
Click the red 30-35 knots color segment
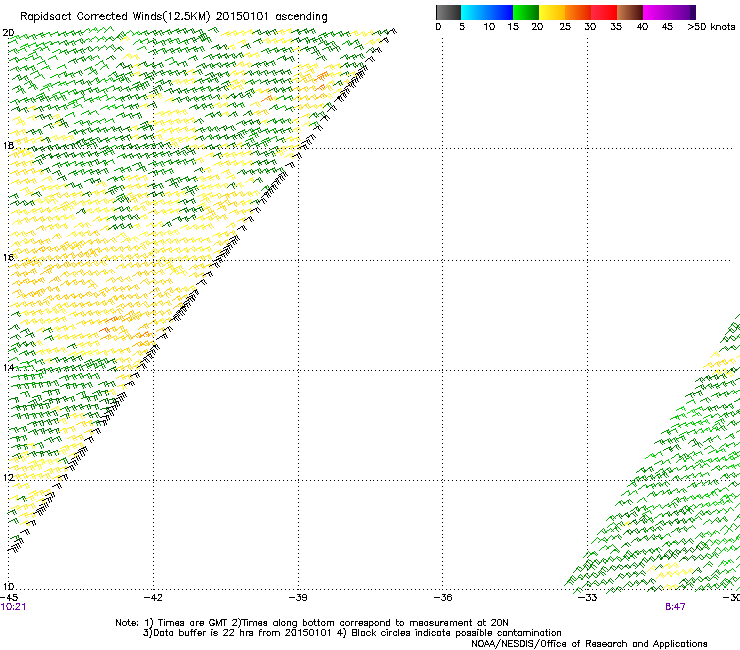tap(604, 12)
